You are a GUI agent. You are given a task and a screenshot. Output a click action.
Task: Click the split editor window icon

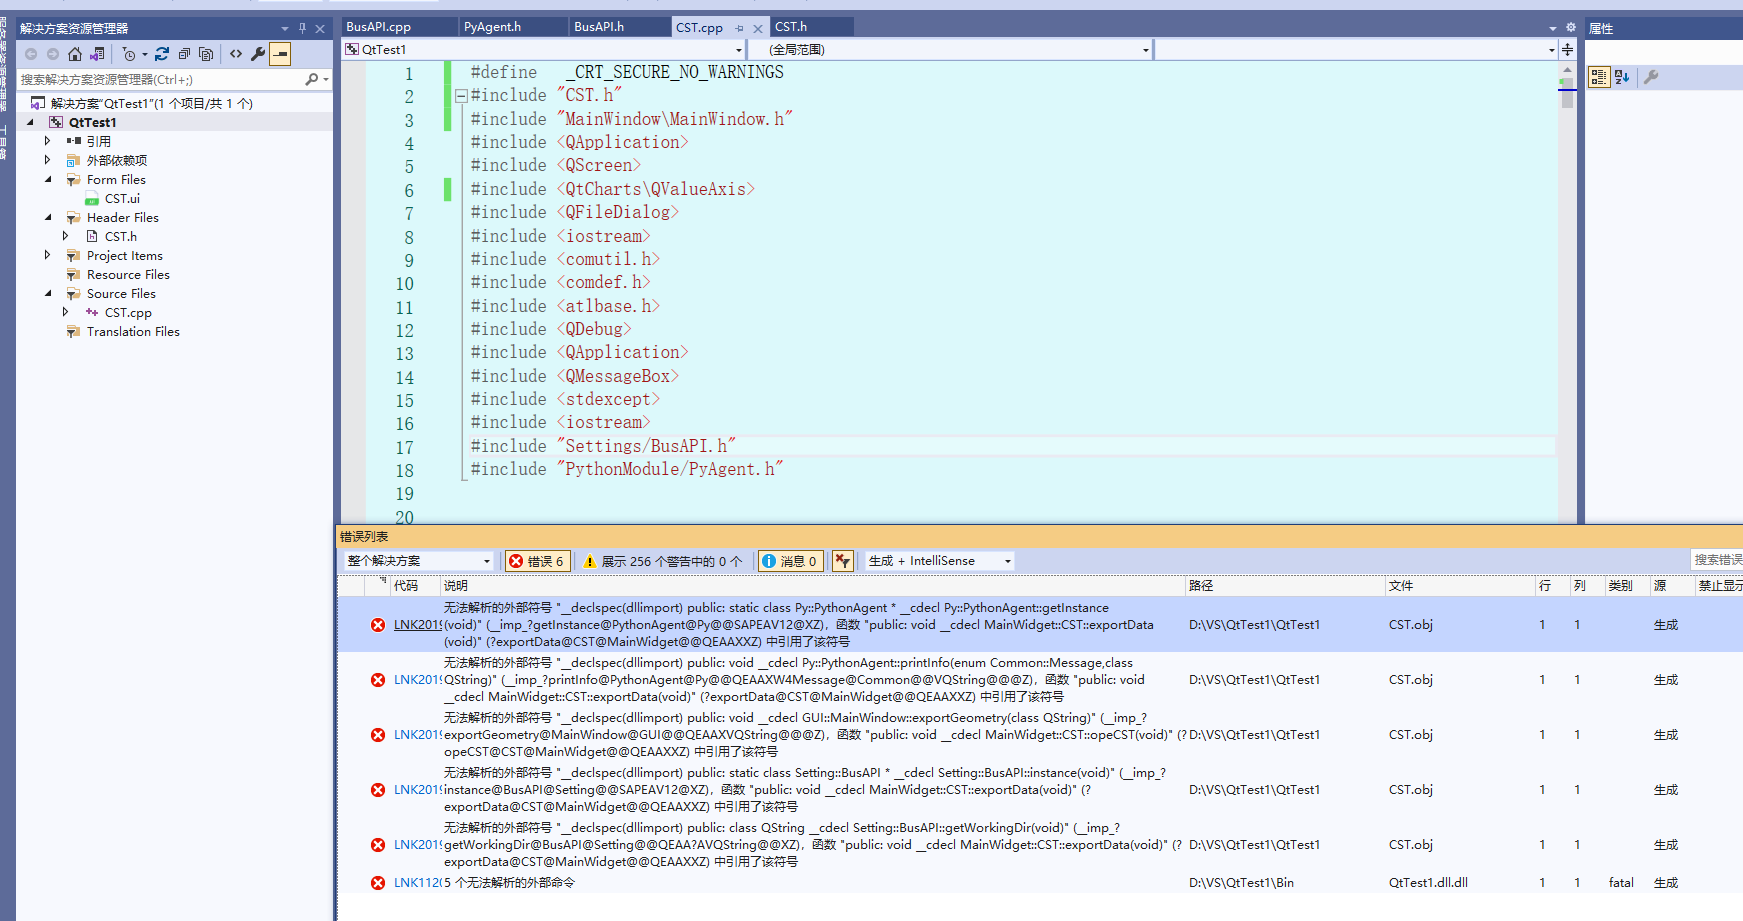(x=1567, y=49)
